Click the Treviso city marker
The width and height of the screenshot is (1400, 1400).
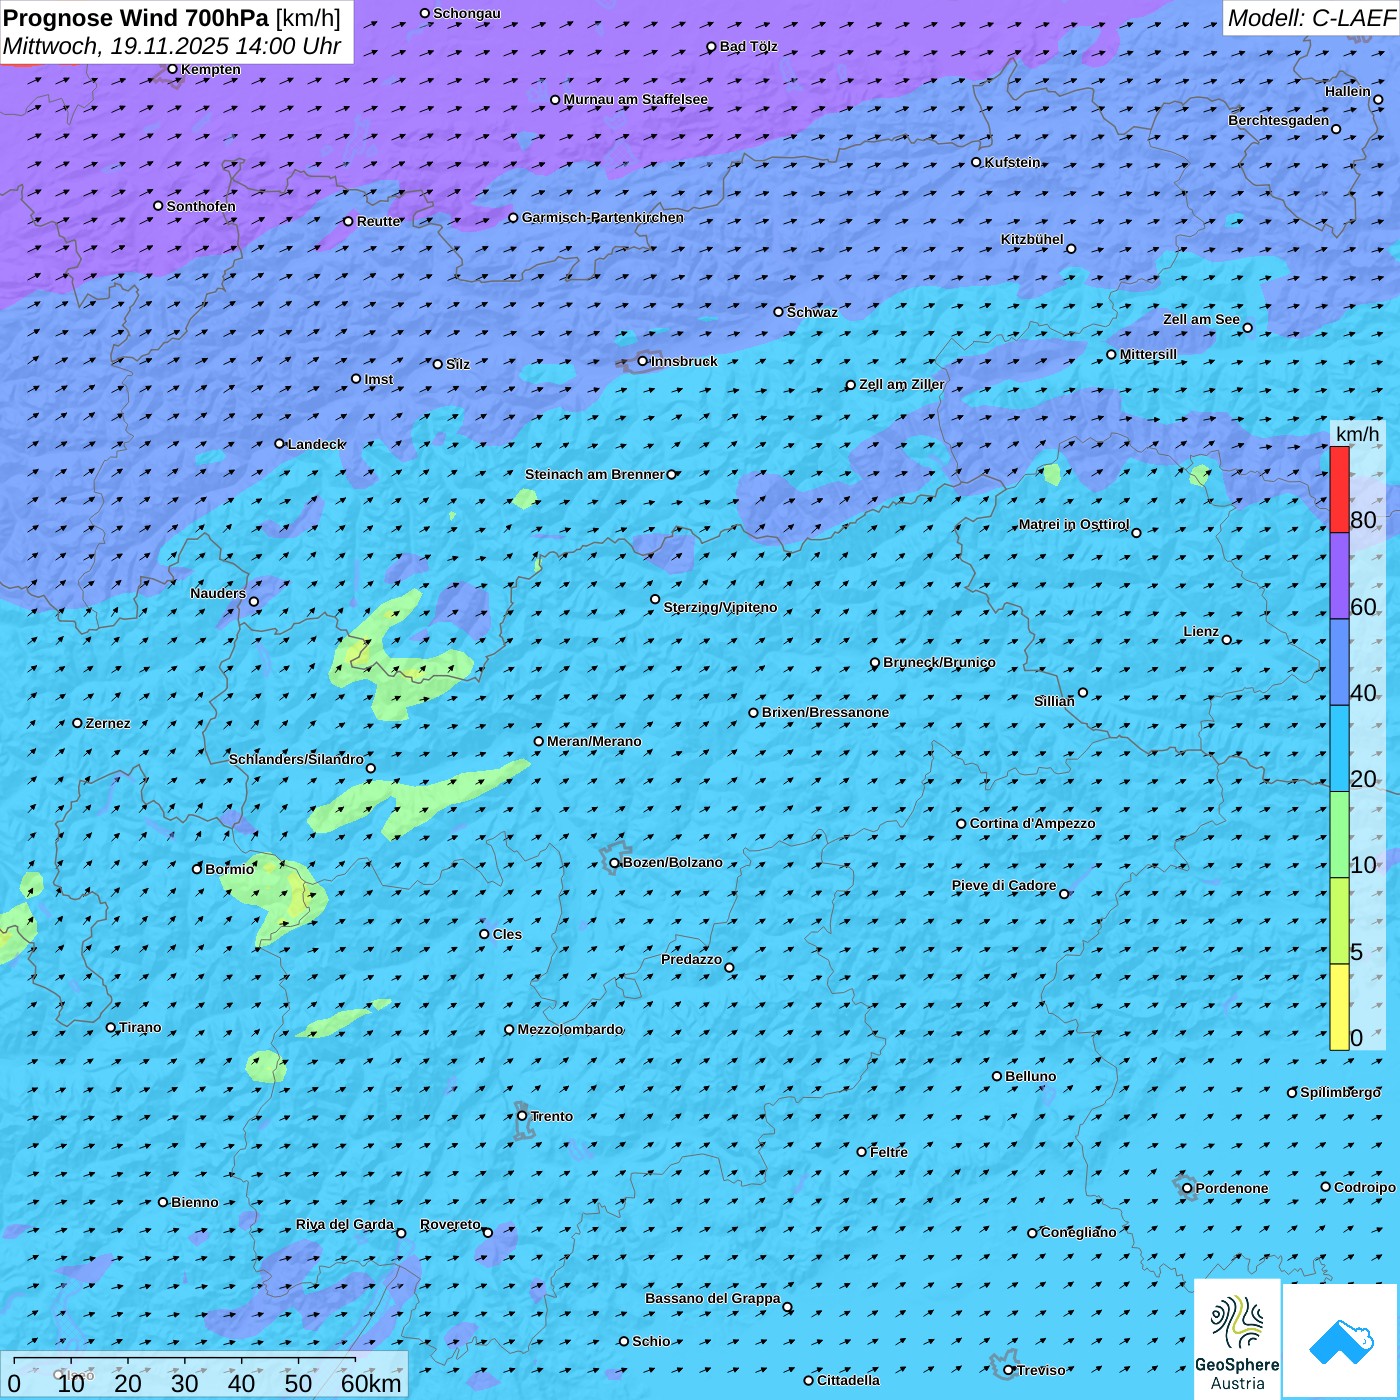(x=1009, y=1370)
